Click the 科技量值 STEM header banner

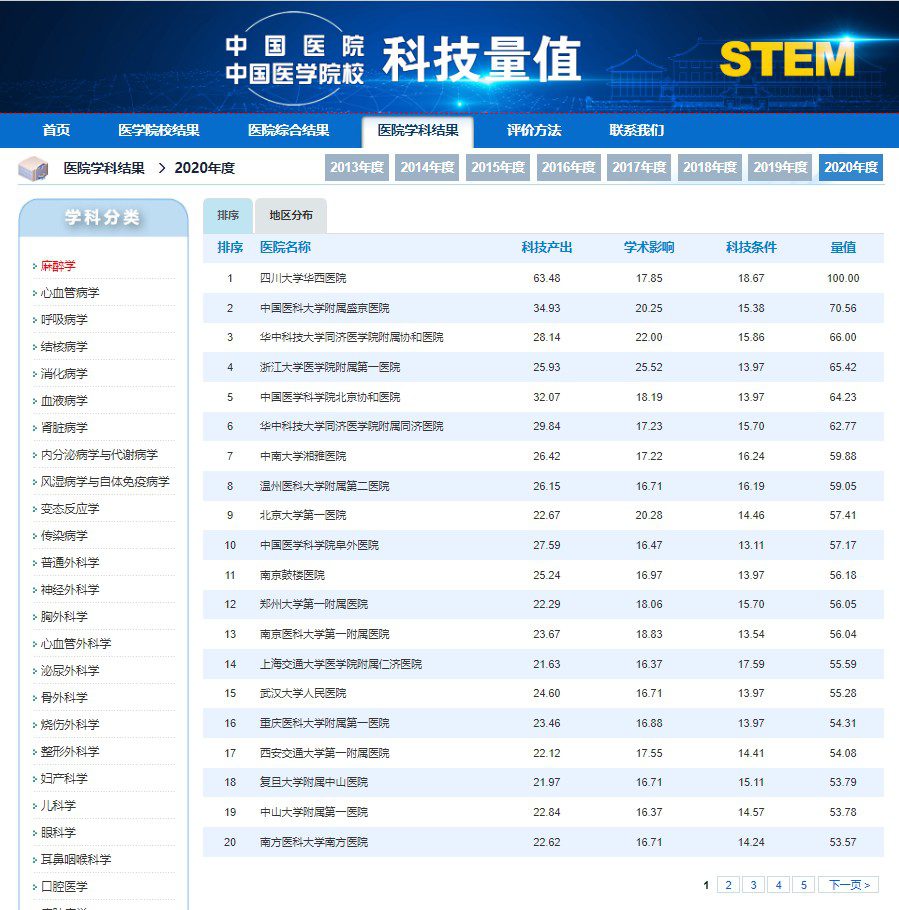(x=449, y=57)
